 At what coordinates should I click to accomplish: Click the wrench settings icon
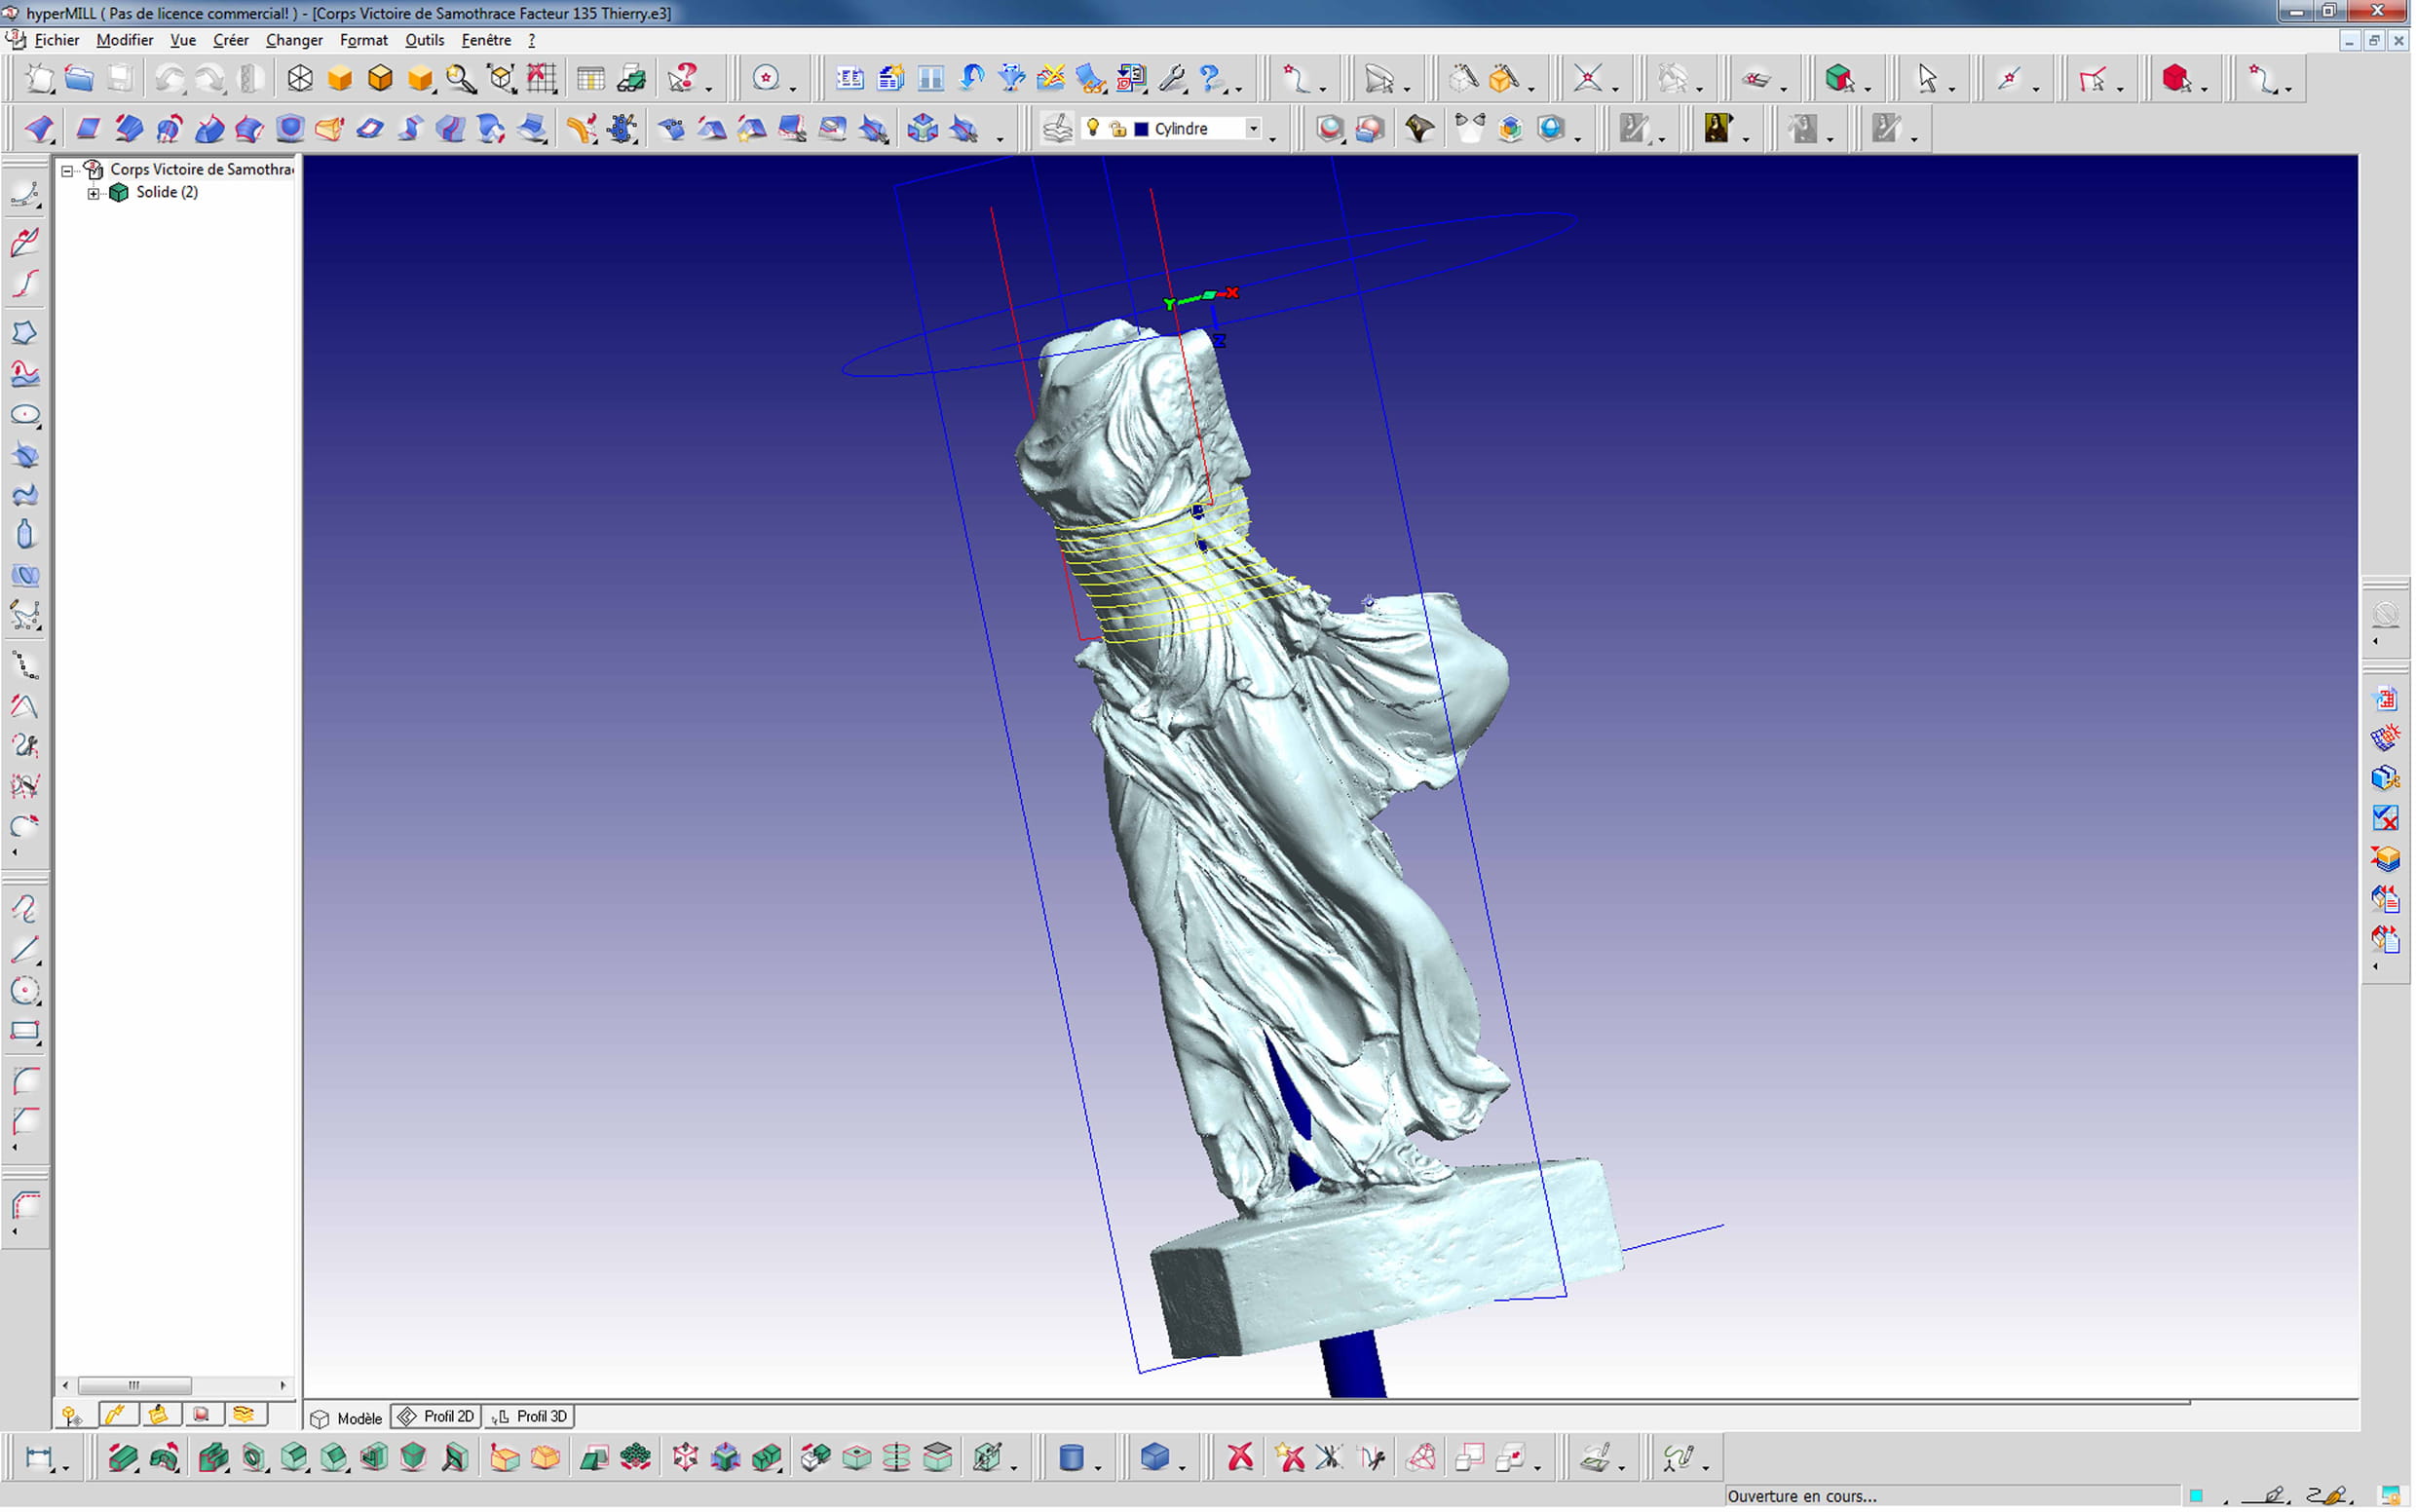[1172, 79]
